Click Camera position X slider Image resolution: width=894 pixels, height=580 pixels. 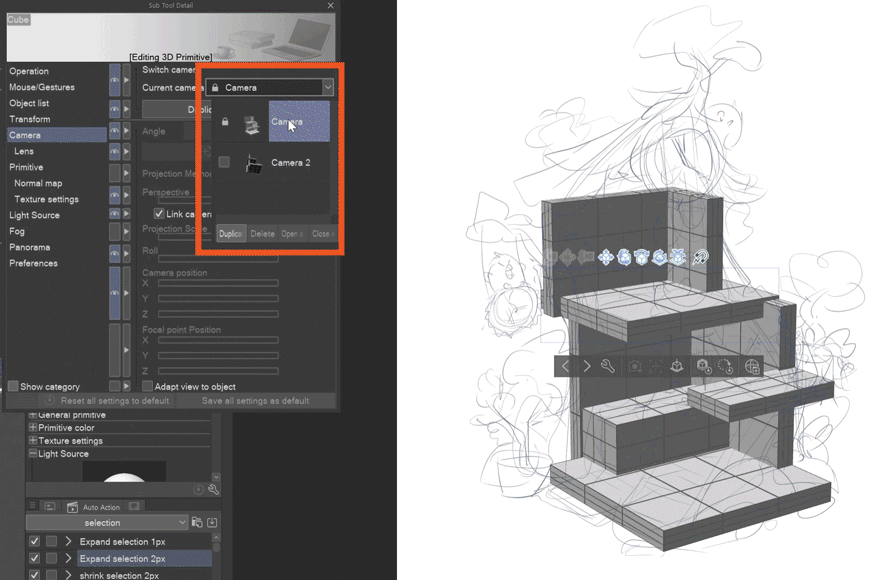pyautogui.click(x=218, y=283)
